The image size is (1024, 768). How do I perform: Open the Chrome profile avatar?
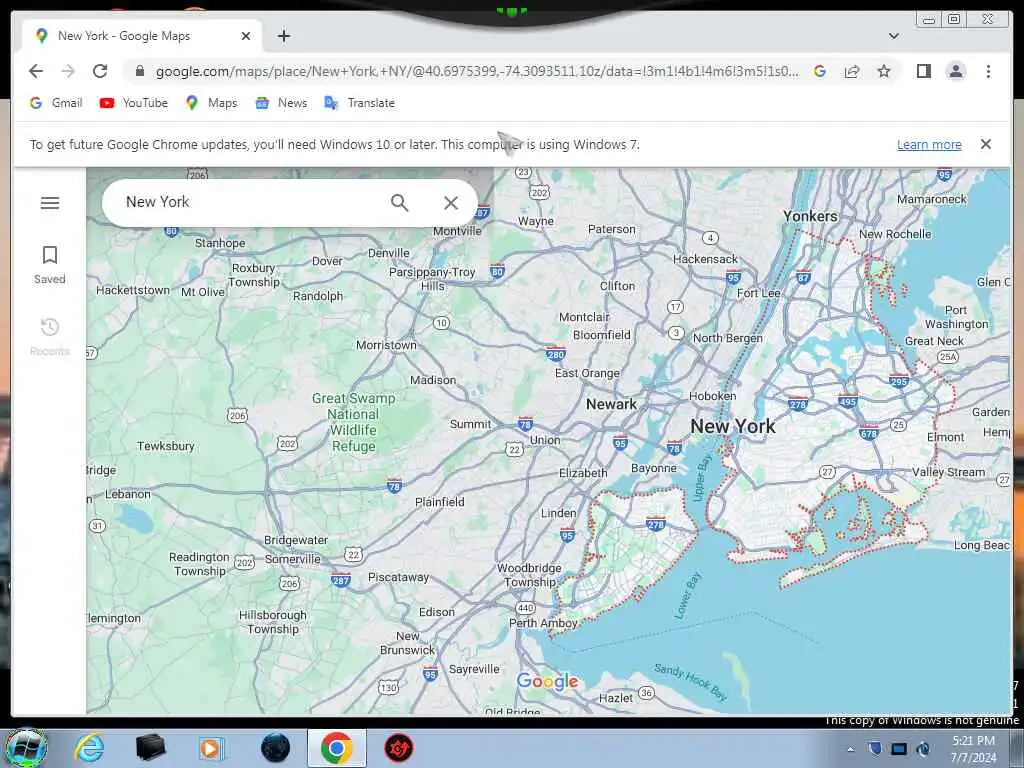[955, 71]
